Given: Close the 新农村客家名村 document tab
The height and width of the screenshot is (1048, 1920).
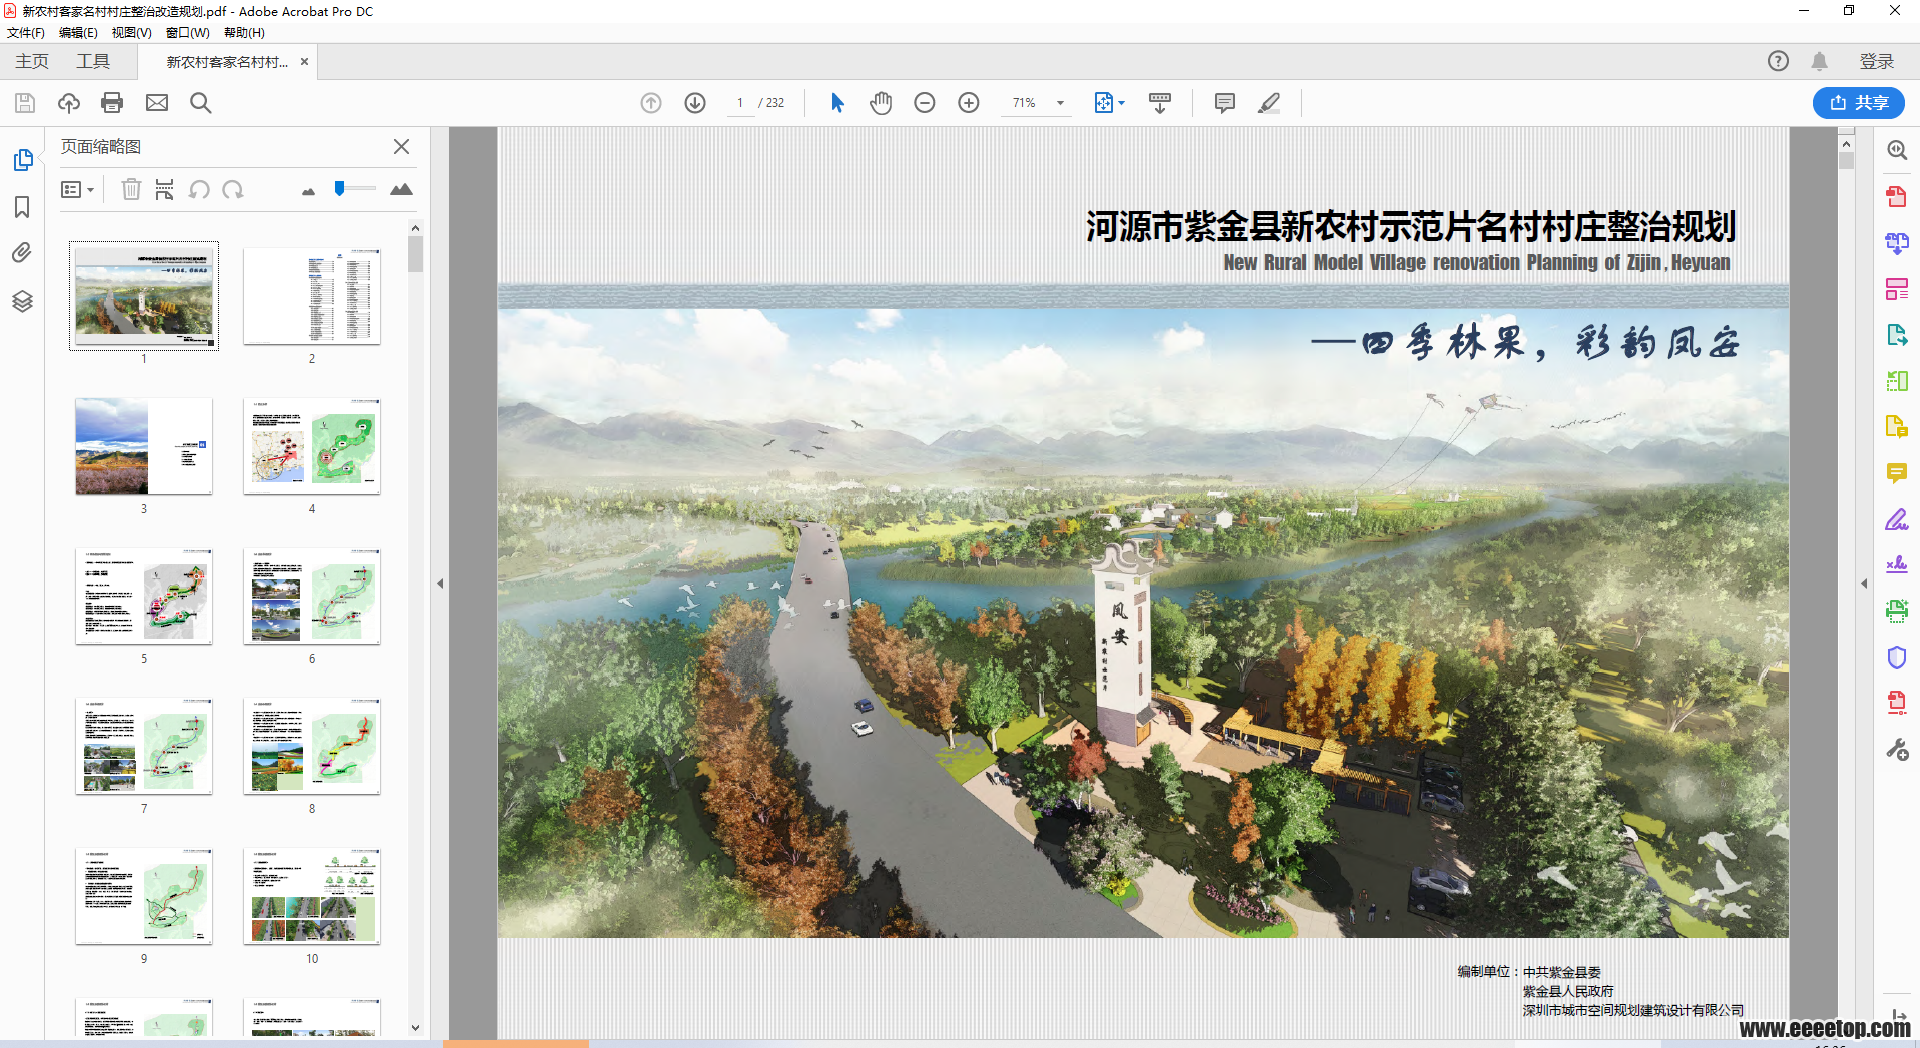Looking at the screenshot, I should coord(305,62).
